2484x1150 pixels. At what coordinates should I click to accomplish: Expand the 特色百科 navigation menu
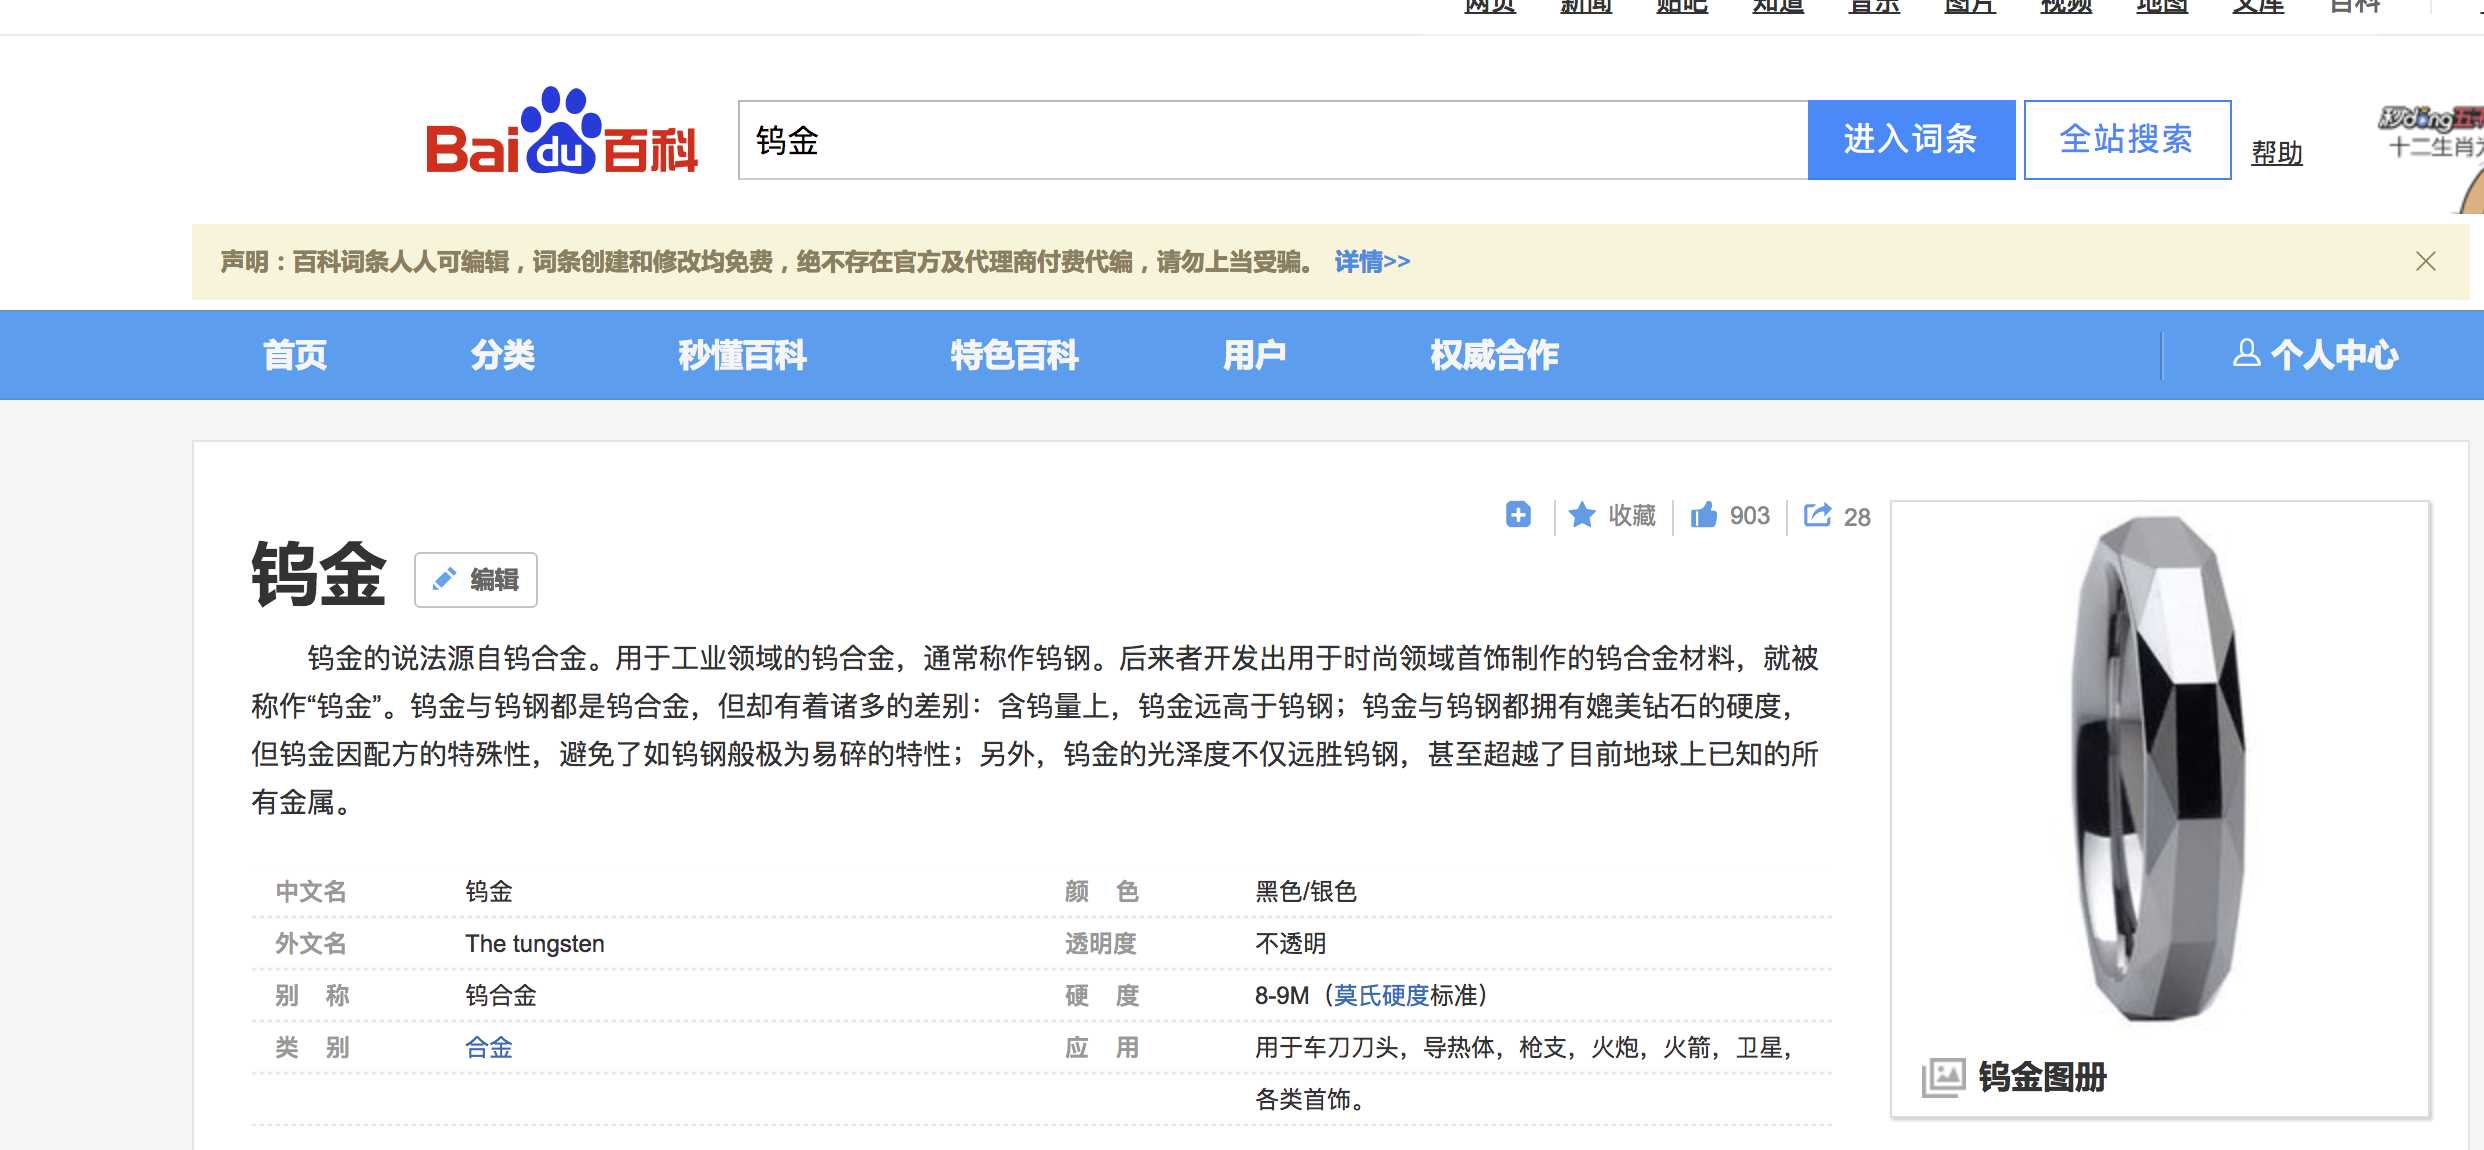1014,355
